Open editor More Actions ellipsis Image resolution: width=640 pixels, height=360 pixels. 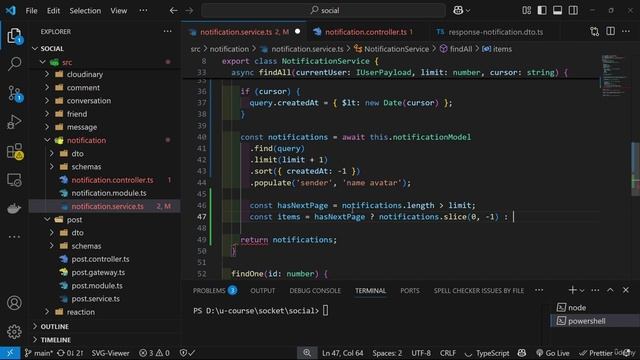[x=626, y=32]
